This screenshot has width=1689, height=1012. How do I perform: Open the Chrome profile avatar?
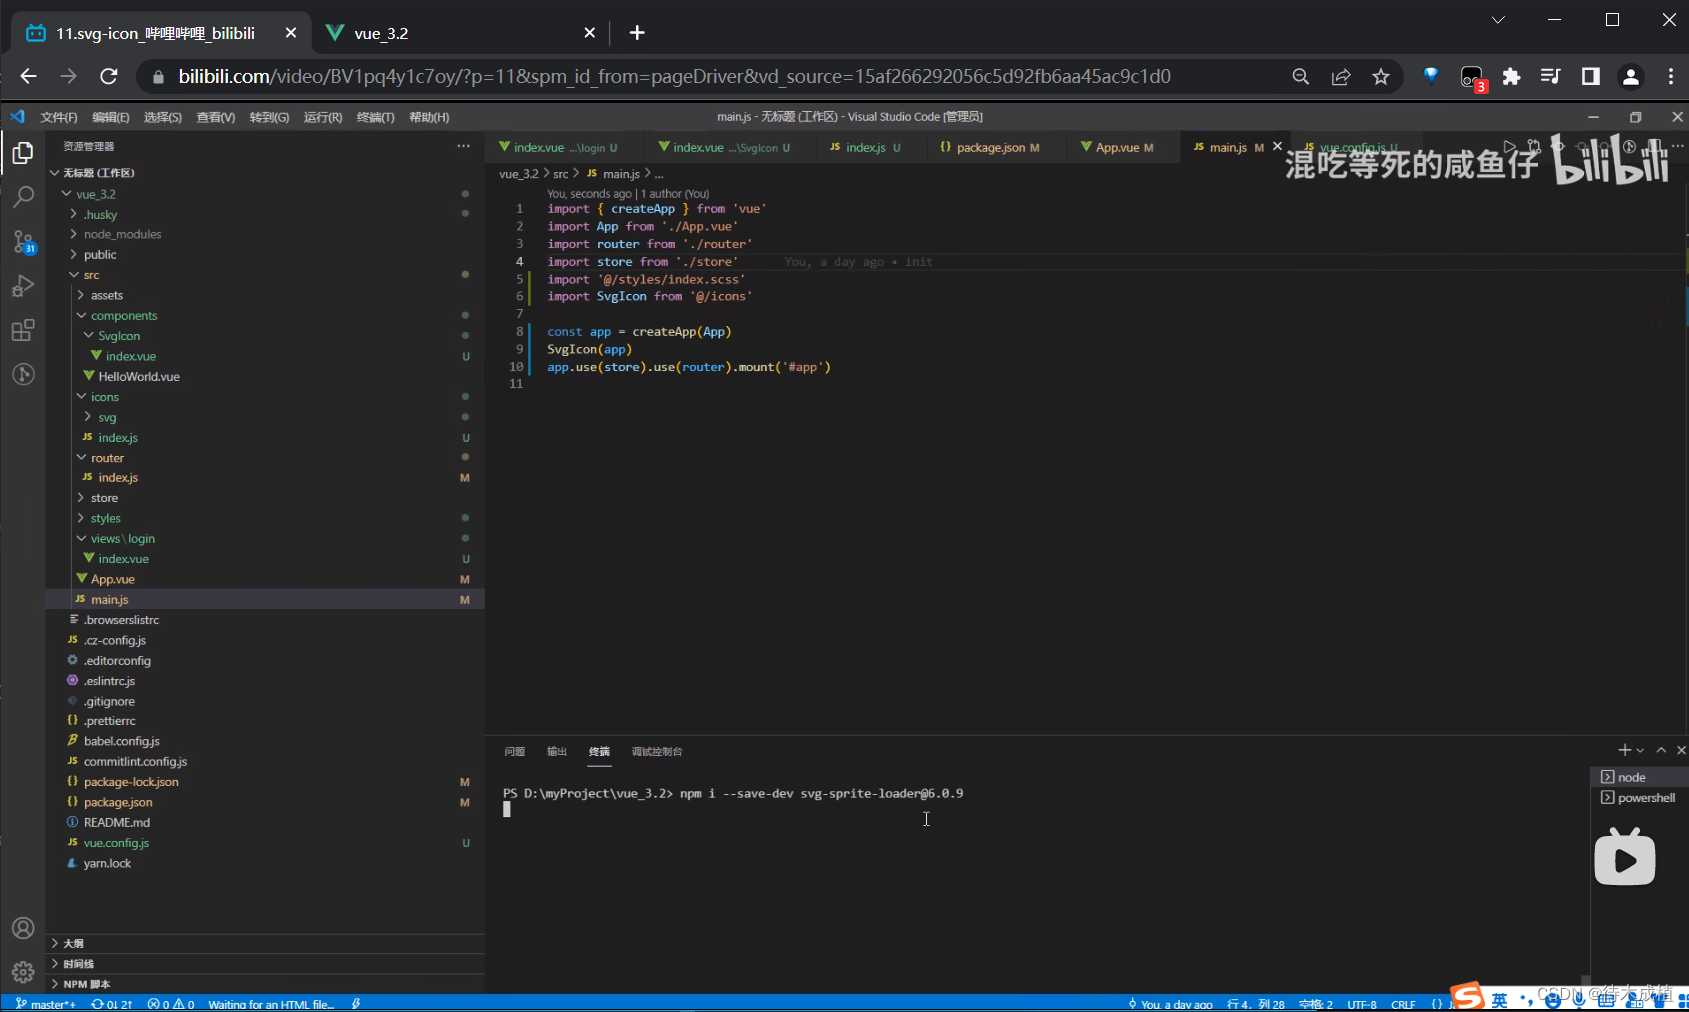point(1630,76)
